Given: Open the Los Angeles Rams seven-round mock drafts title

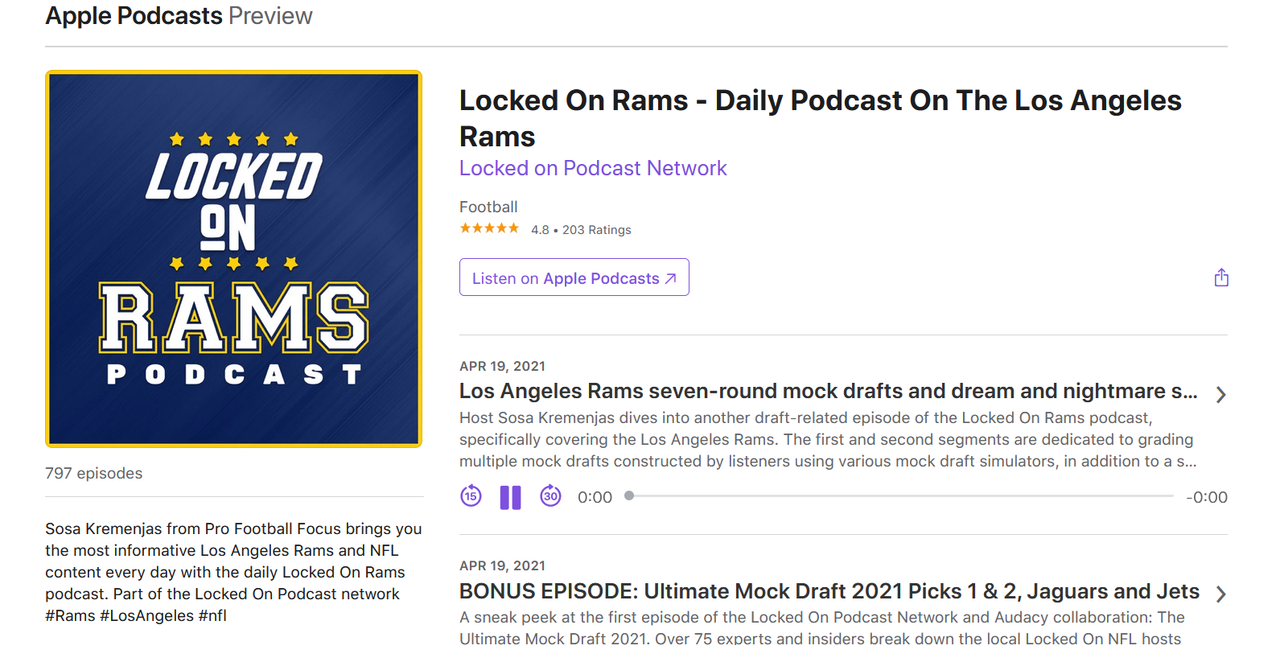Looking at the screenshot, I should tap(829, 391).
